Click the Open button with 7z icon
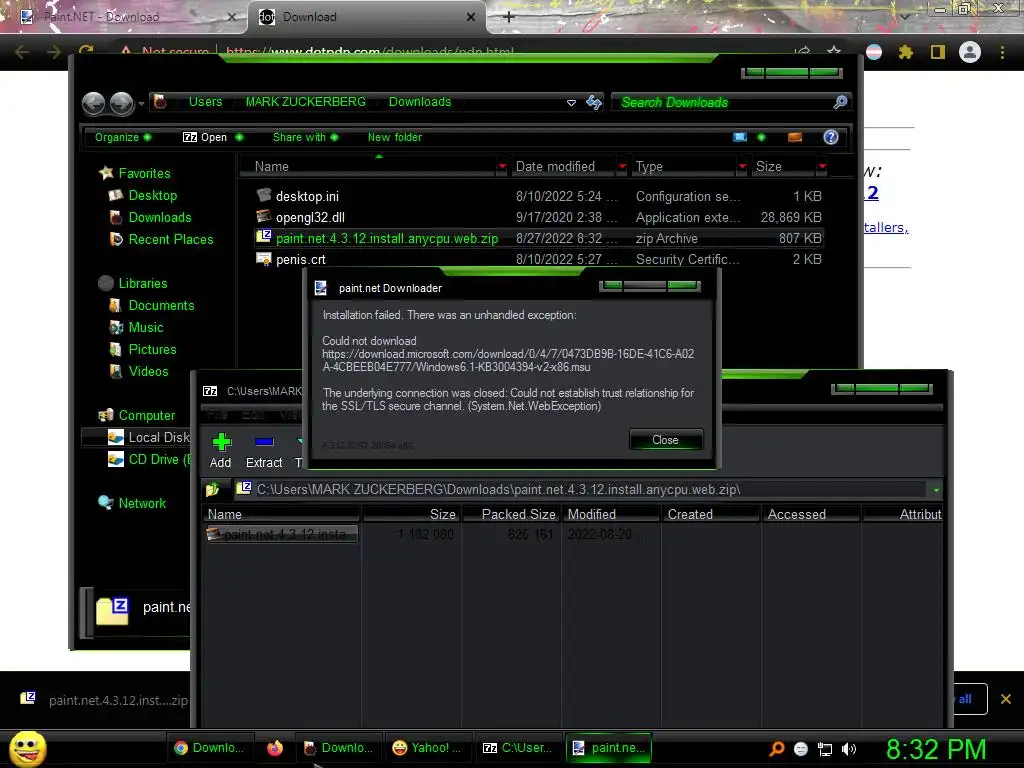The width and height of the screenshot is (1024, 768). click(204, 137)
